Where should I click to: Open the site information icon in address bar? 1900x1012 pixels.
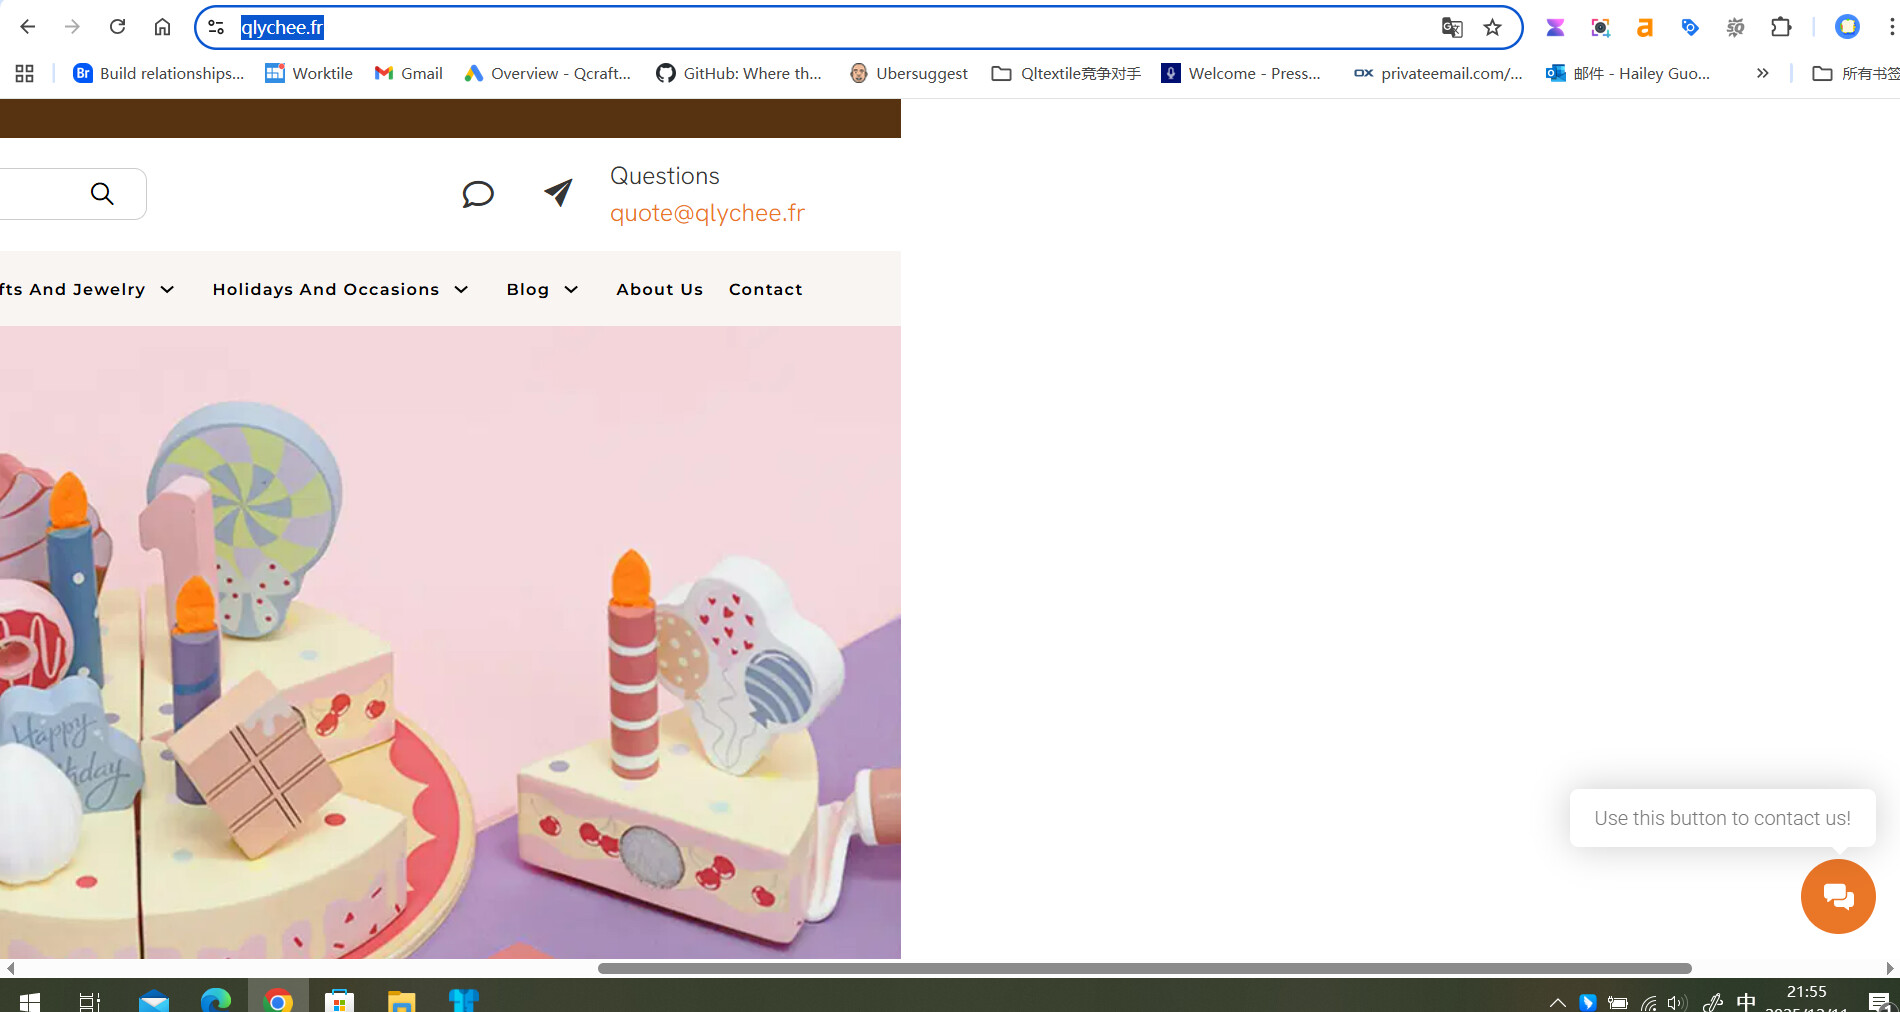216,27
